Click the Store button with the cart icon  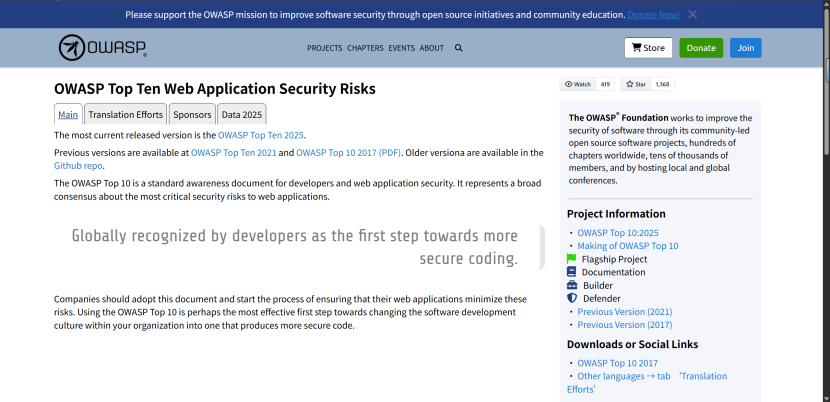648,48
